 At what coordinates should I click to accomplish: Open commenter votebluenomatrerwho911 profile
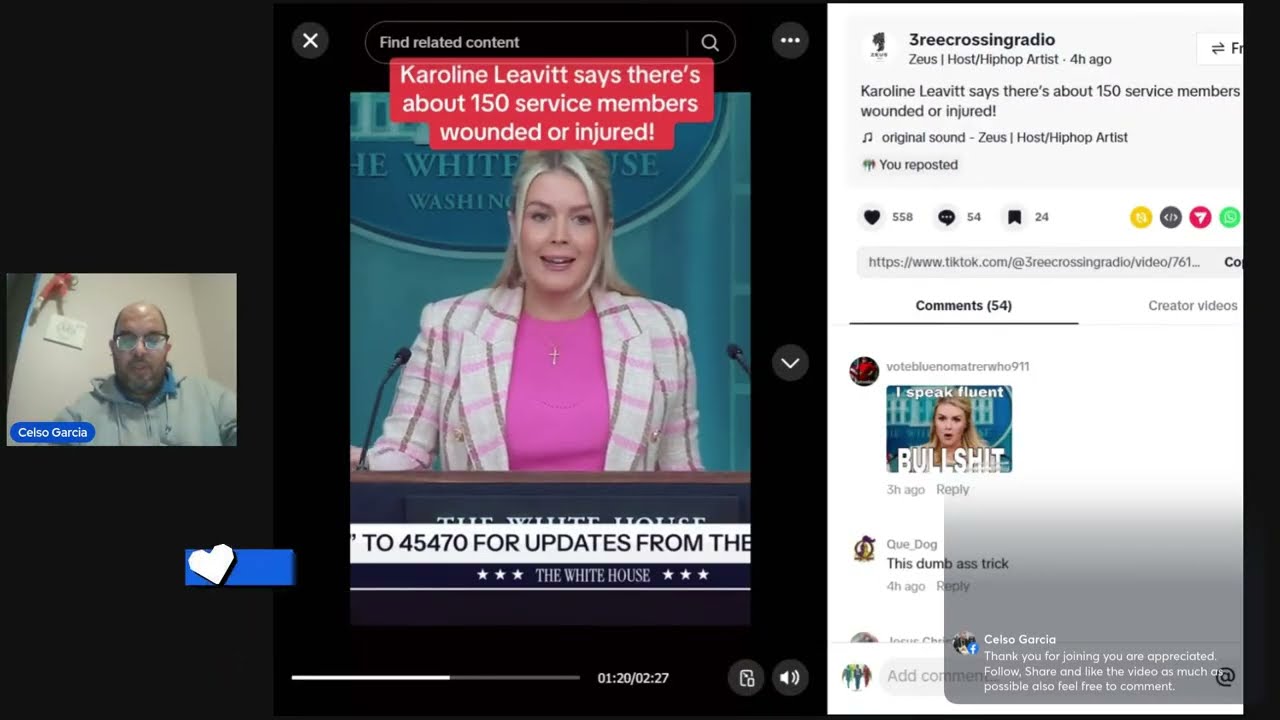(x=957, y=366)
